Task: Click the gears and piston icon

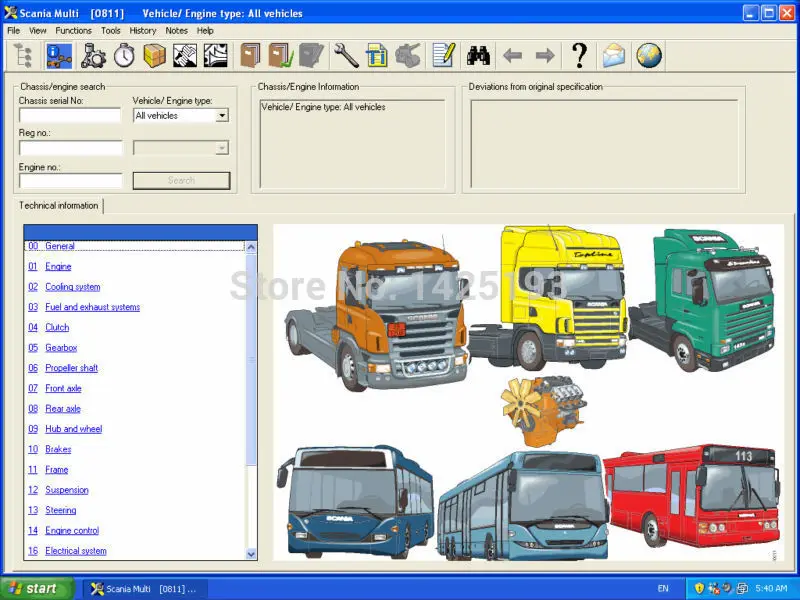Action: 93,55
